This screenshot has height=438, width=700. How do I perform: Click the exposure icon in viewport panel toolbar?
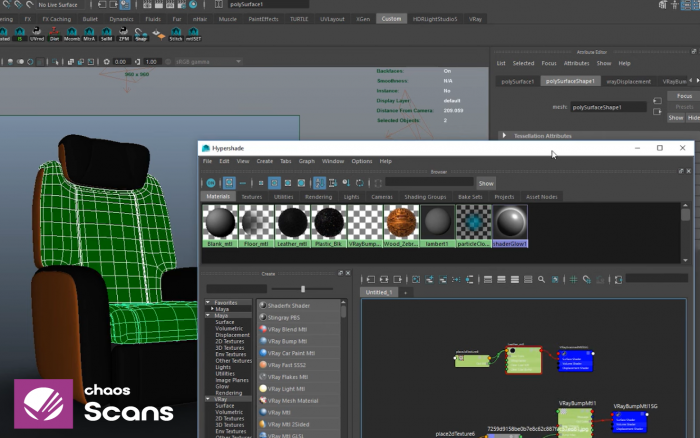(106, 62)
